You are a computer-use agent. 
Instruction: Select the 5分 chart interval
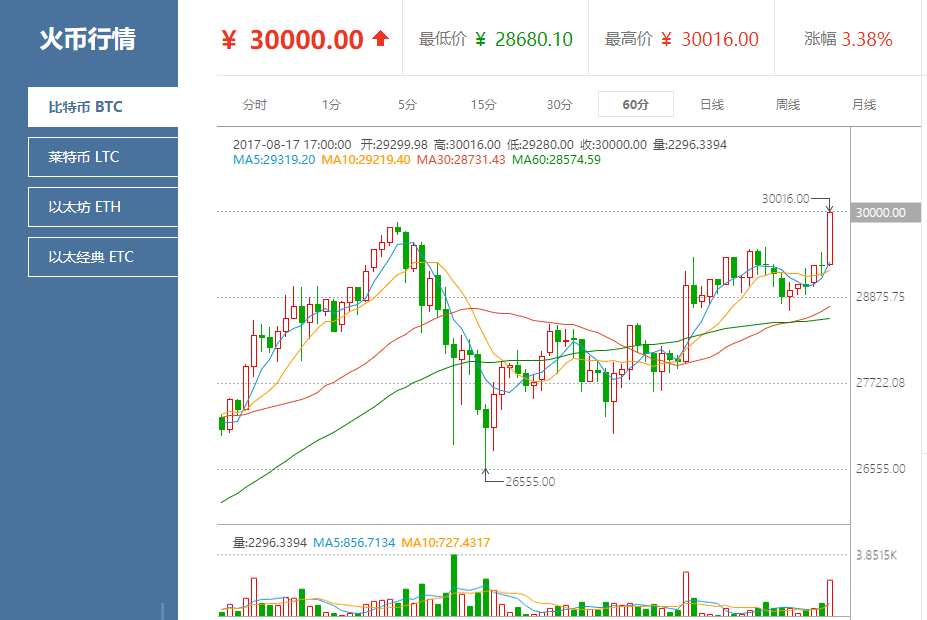tap(407, 104)
